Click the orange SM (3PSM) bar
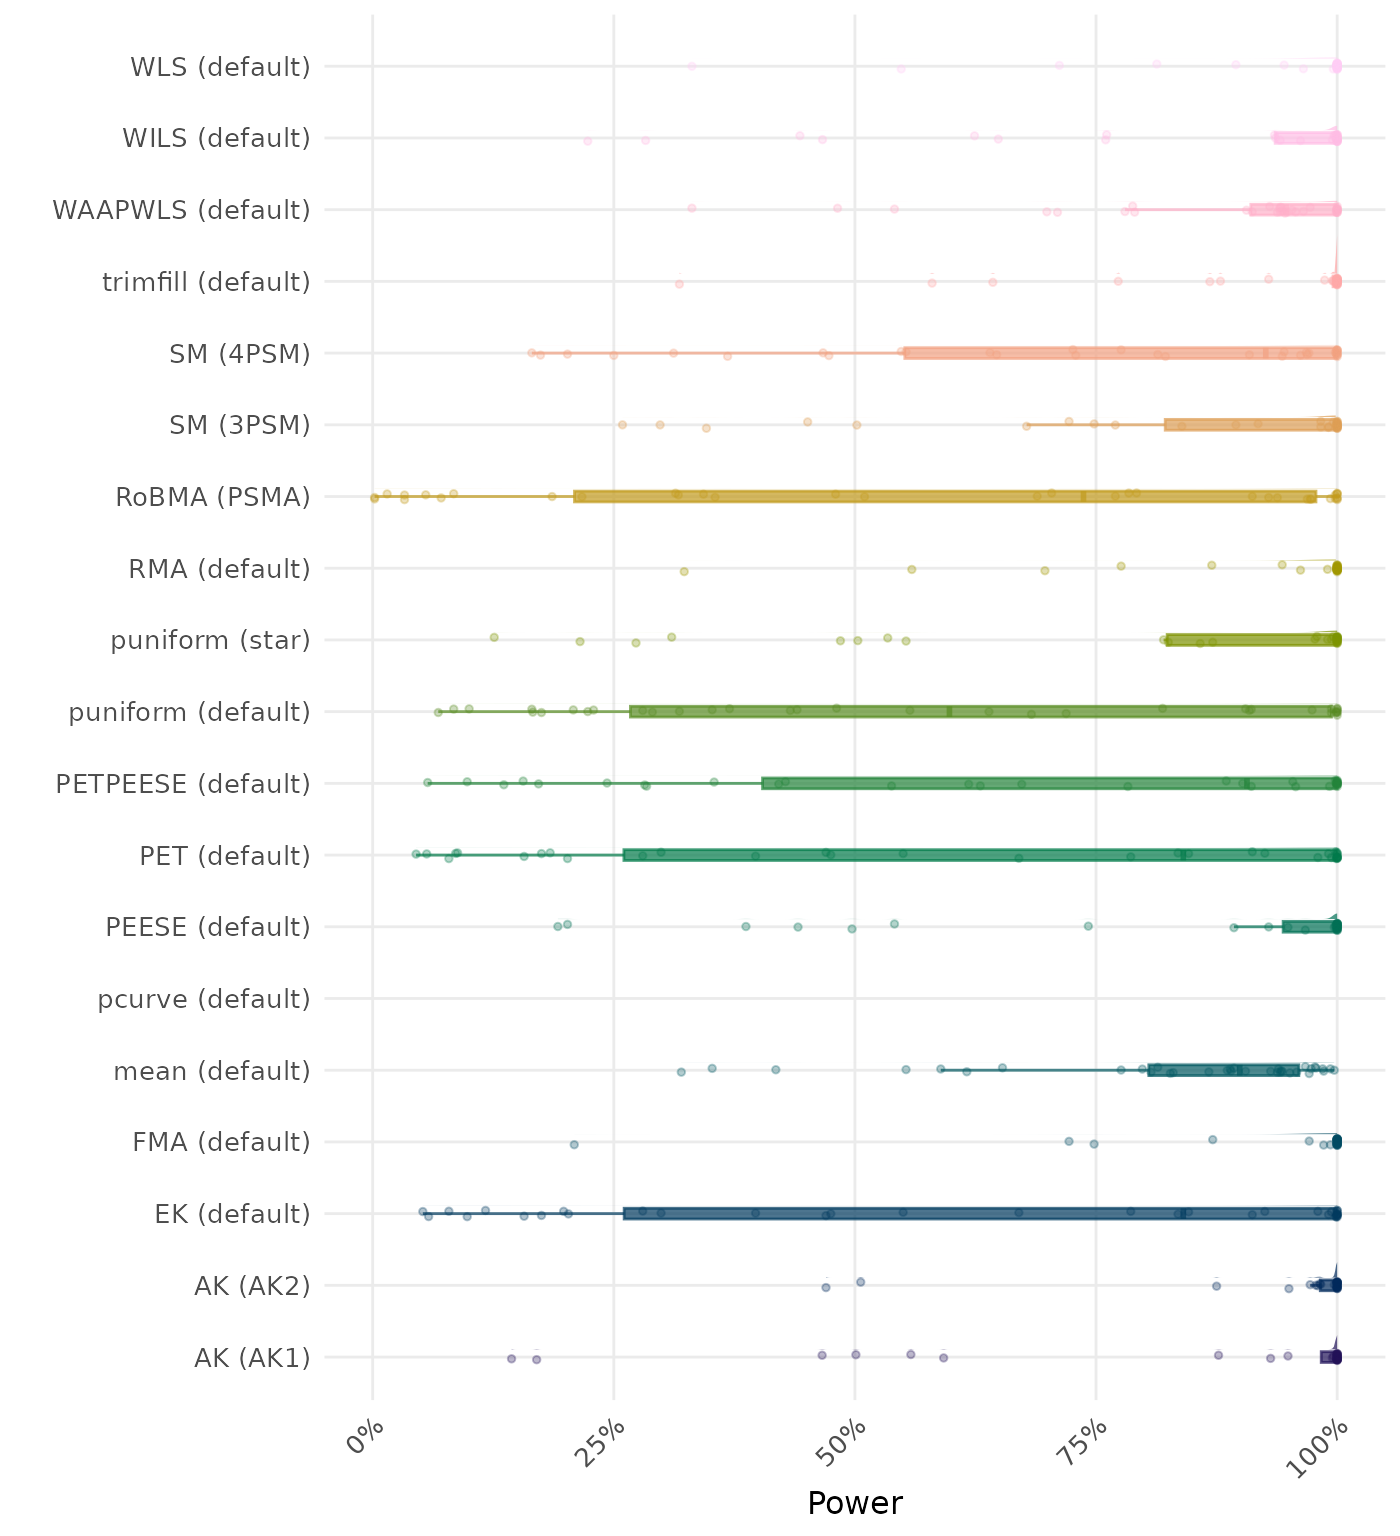 [x=1252, y=425]
